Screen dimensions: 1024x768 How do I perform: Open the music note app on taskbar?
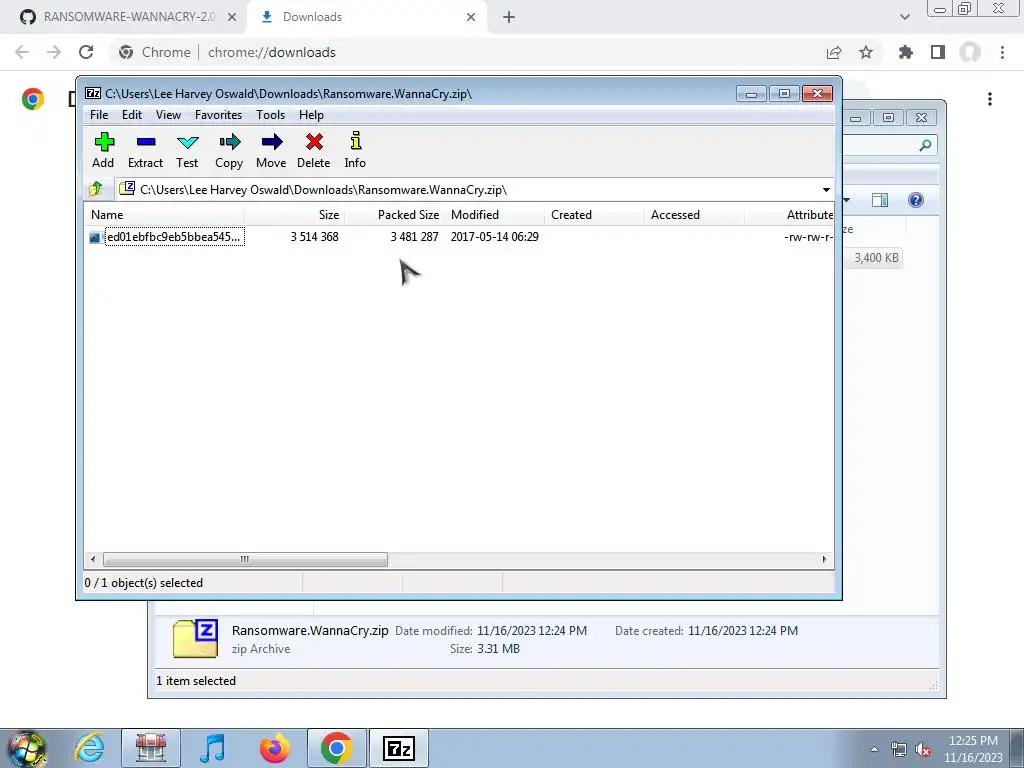pyautogui.click(x=212, y=748)
